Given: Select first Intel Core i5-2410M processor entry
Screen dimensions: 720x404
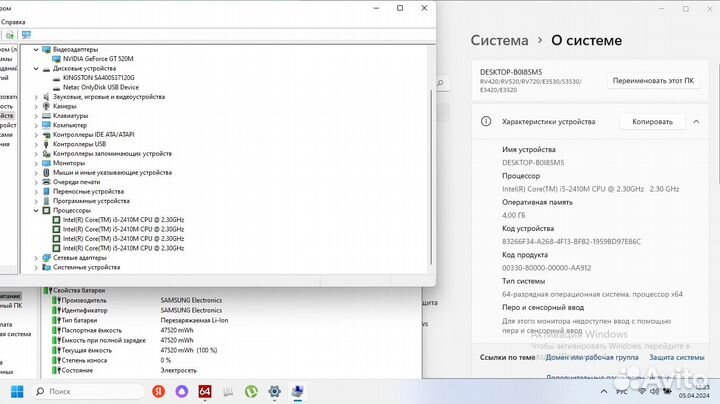Looking at the screenshot, I should click(123, 220).
